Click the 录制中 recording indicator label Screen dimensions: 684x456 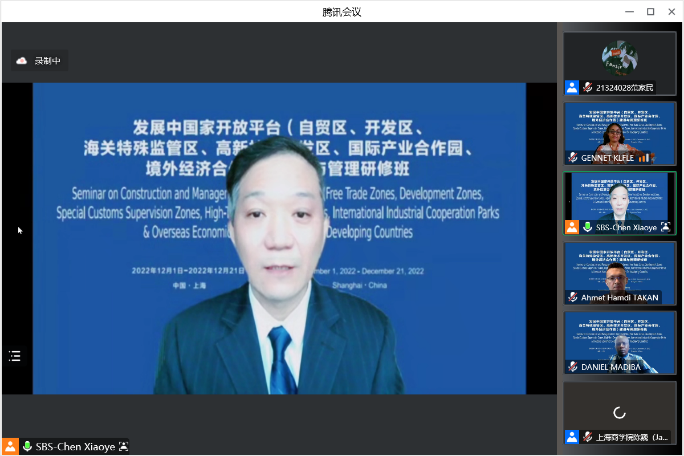pos(48,61)
